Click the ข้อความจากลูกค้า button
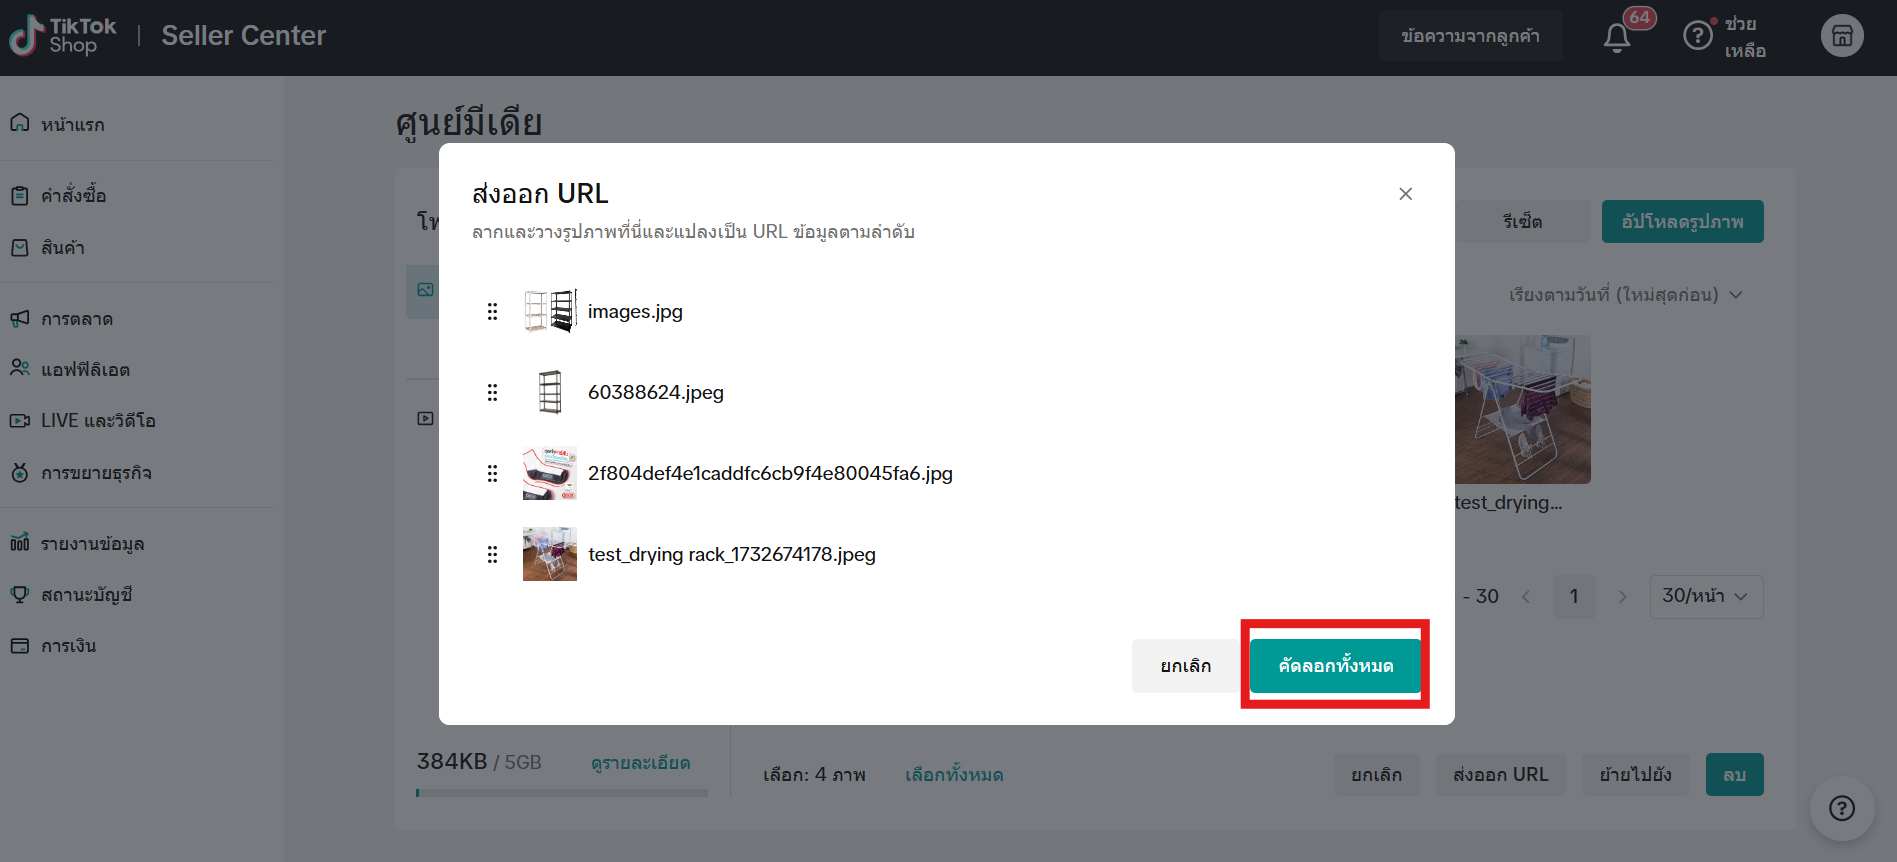Viewport: 1897px width, 862px height. pyautogui.click(x=1470, y=36)
